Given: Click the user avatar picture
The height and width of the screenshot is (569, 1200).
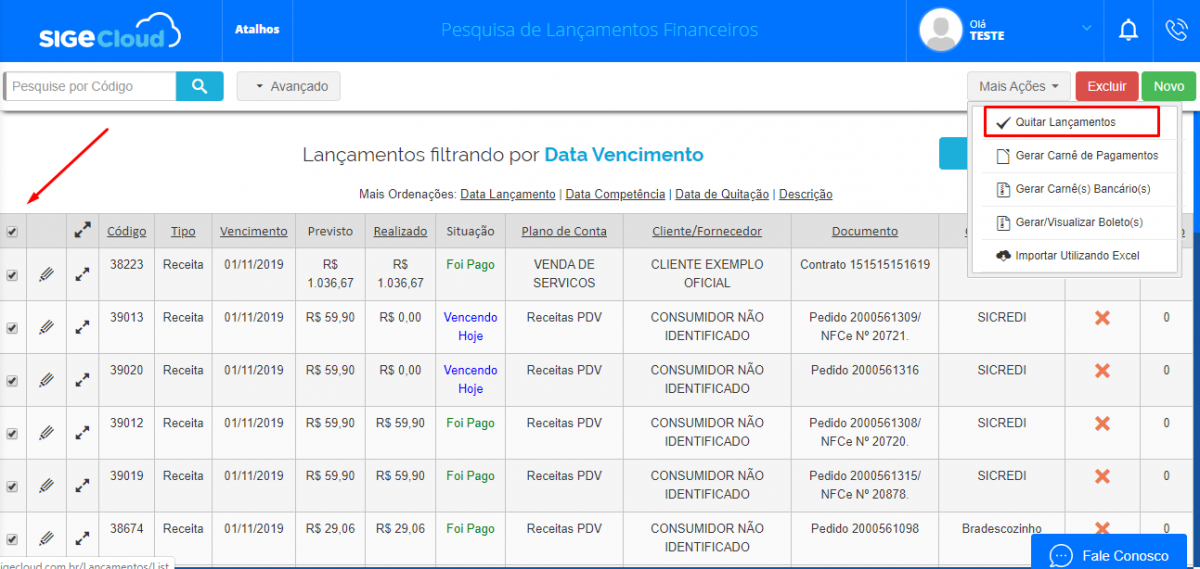Looking at the screenshot, I should point(939,30).
